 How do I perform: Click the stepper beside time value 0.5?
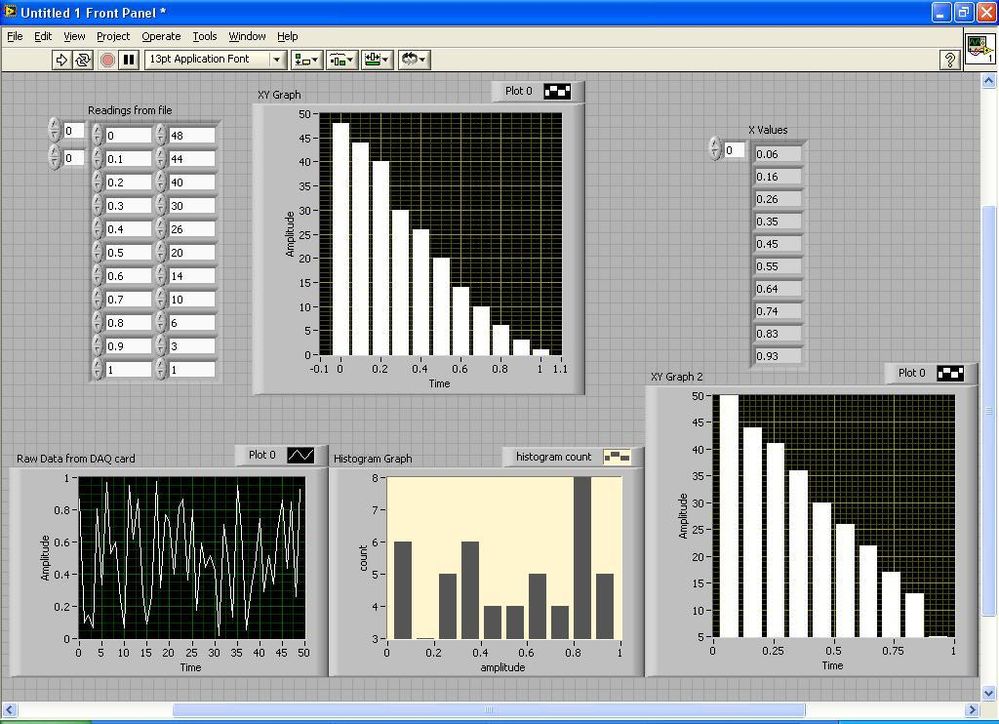97,252
